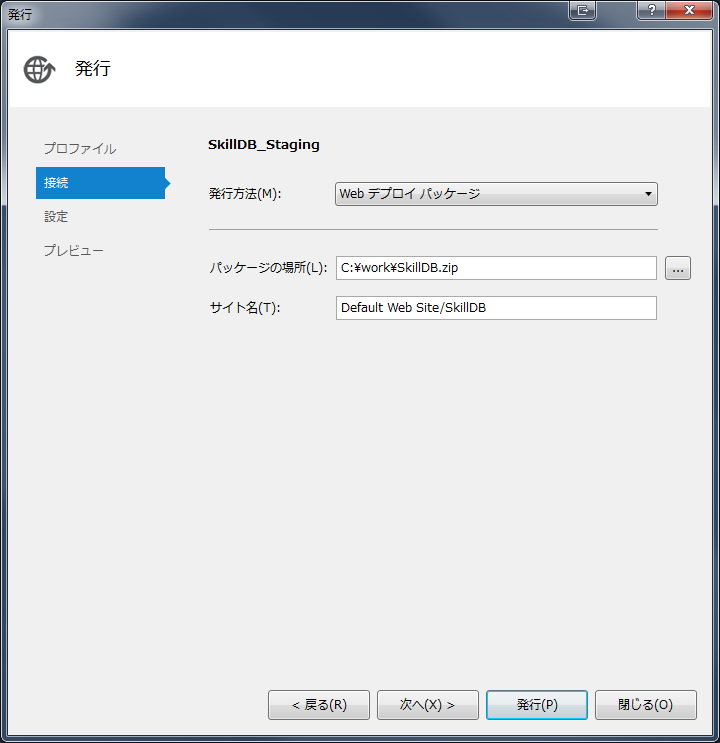The image size is (720, 743).
Task: Click the 発行方法(M): label
Action: [x=245, y=194]
